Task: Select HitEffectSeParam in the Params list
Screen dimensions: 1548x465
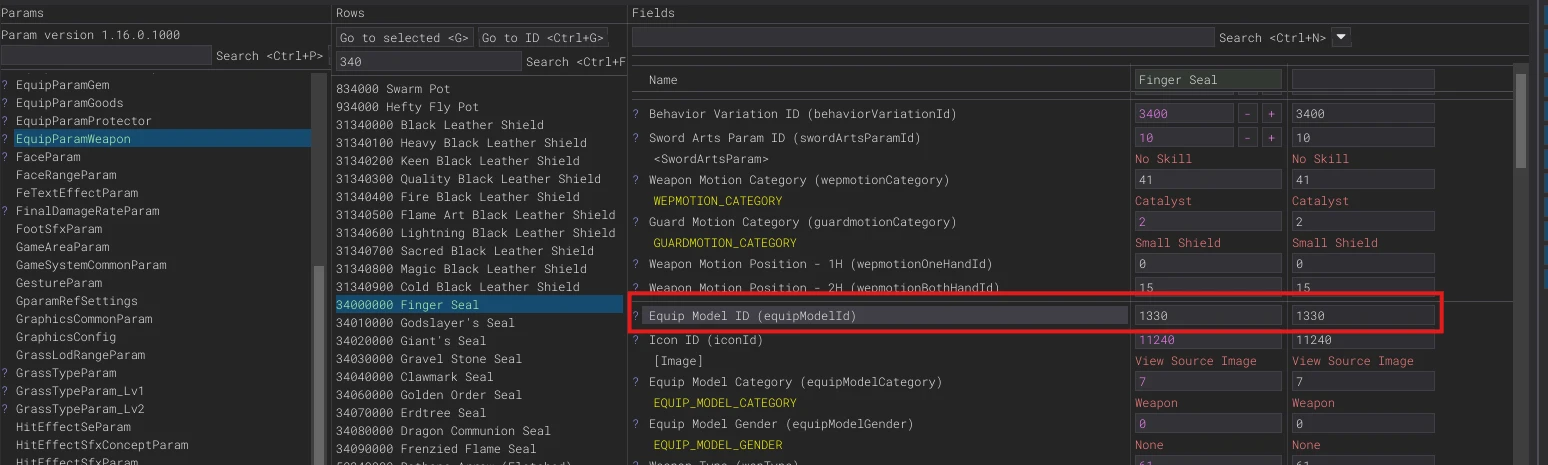Action: point(73,427)
